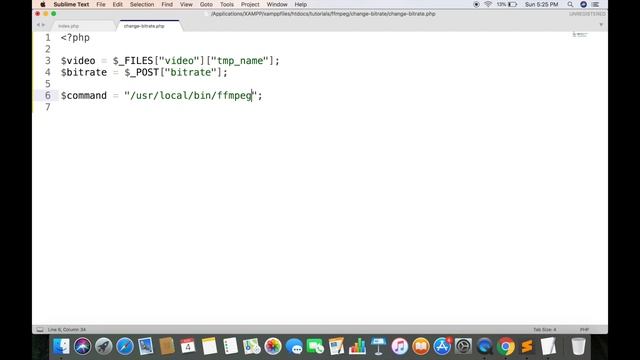Open iTunes from the dock

[x=400, y=347]
